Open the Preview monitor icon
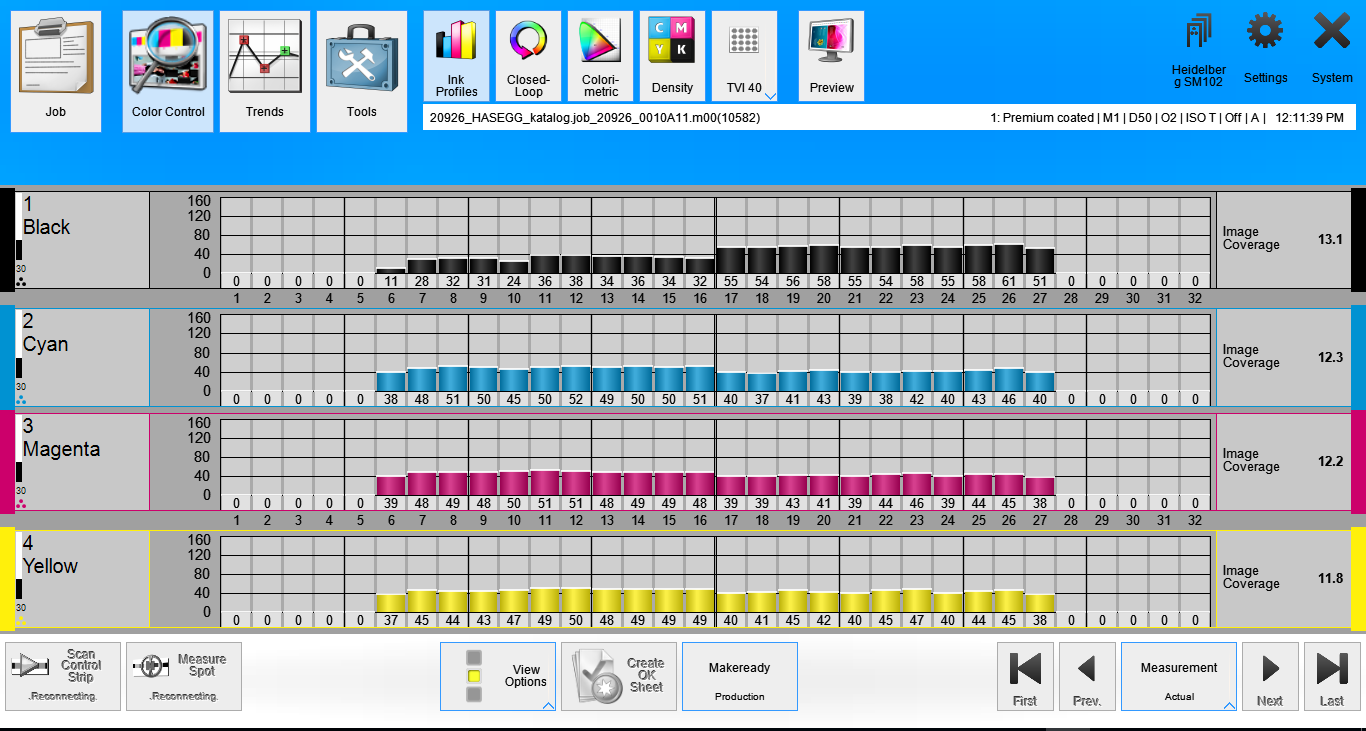 (x=831, y=57)
